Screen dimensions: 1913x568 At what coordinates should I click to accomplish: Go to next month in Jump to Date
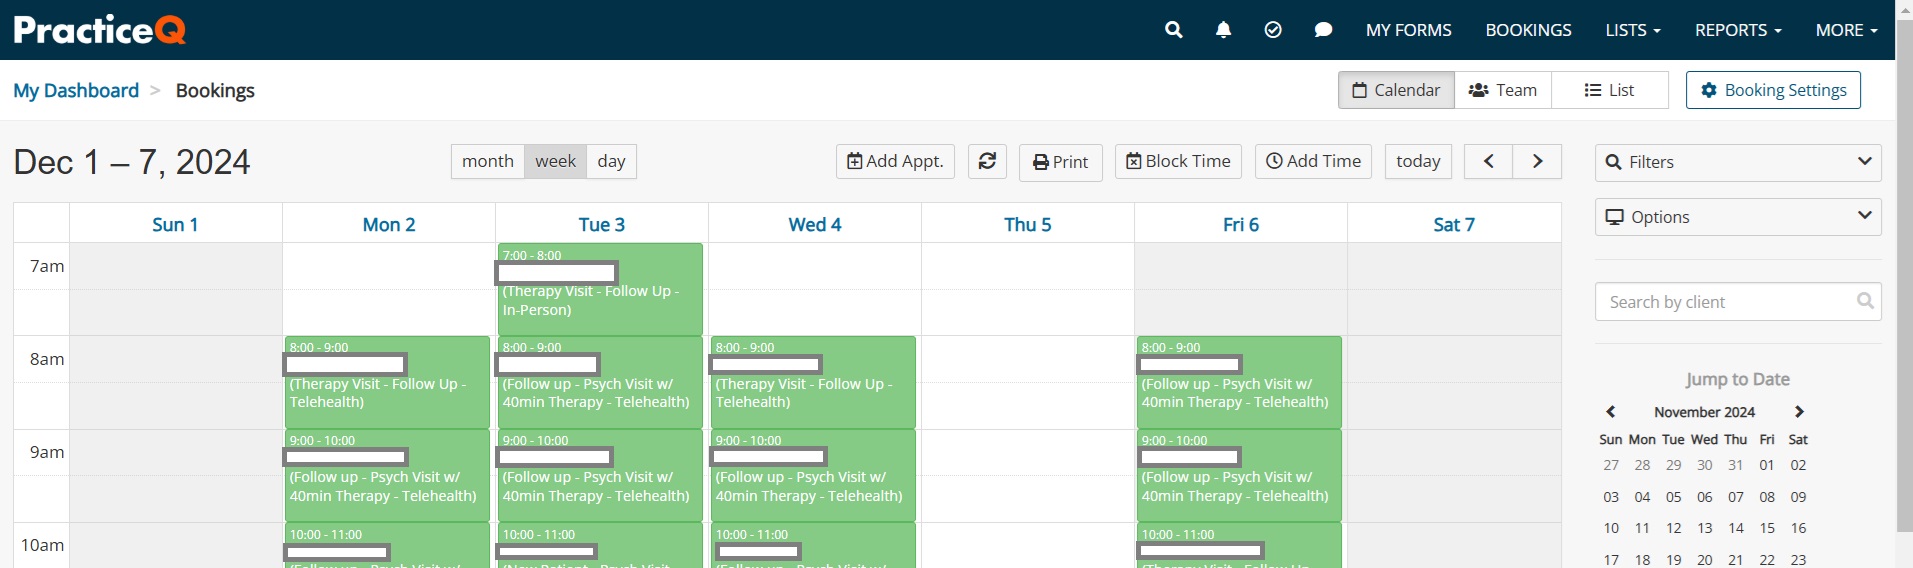point(1799,412)
